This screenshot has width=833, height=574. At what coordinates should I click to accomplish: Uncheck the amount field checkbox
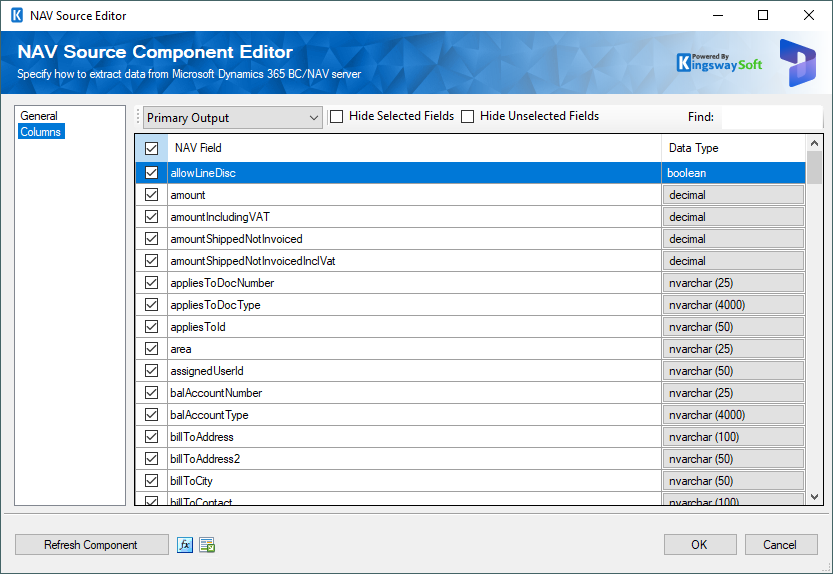coord(151,195)
